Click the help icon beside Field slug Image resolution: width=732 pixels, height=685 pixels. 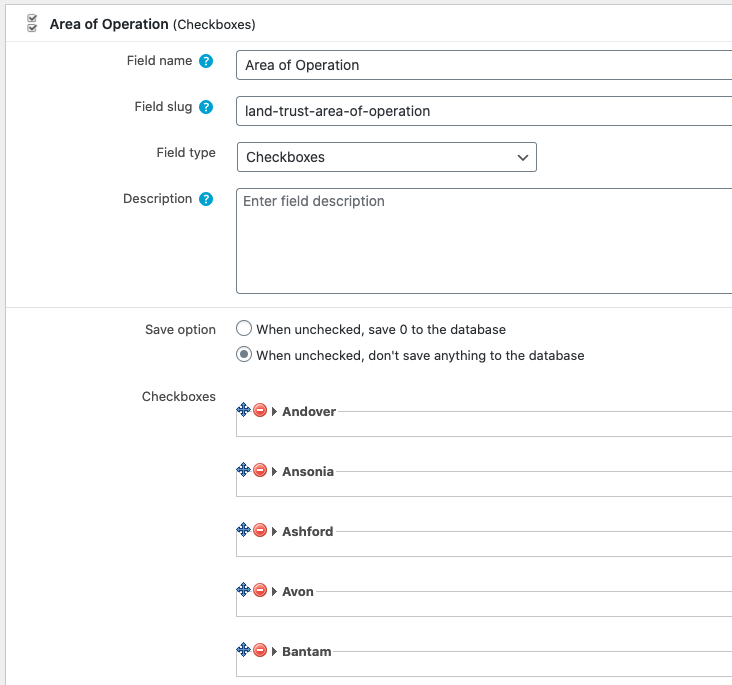pos(206,107)
